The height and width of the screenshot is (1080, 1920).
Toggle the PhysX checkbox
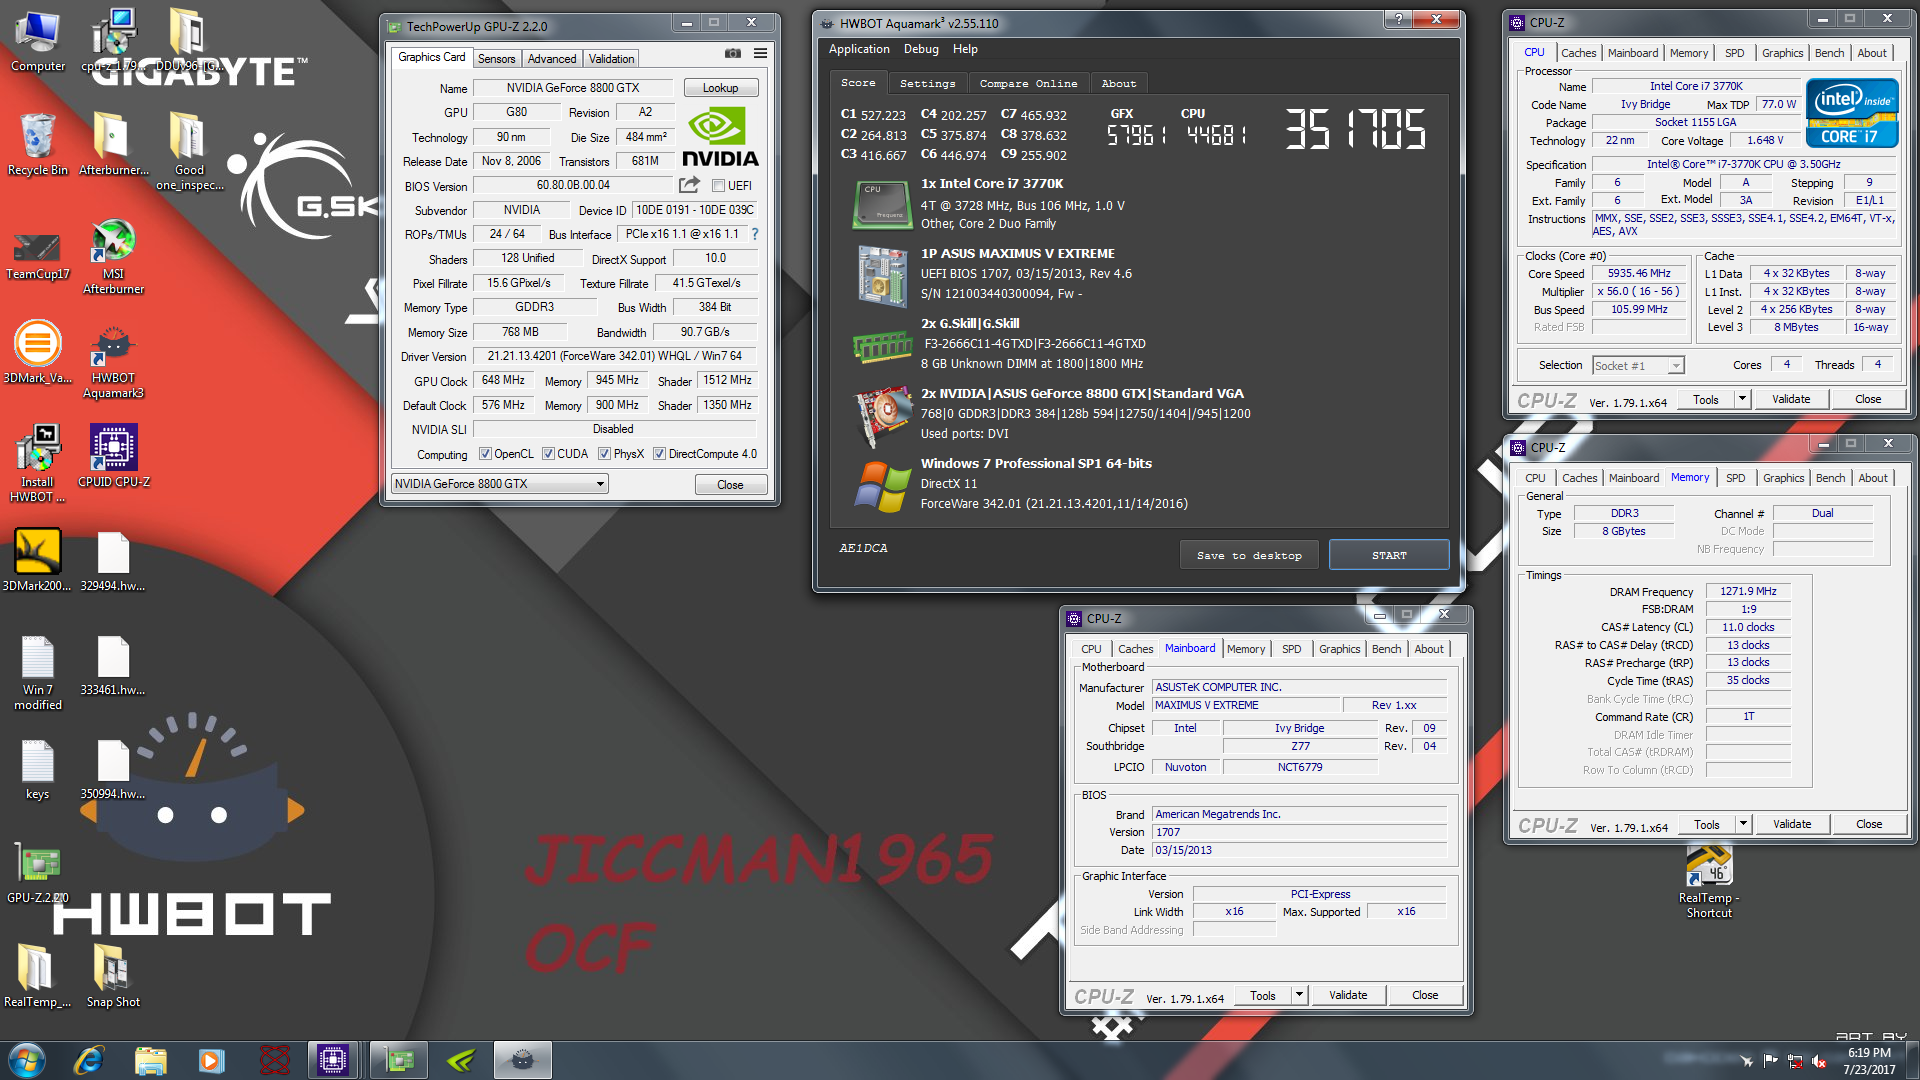click(x=604, y=454)
